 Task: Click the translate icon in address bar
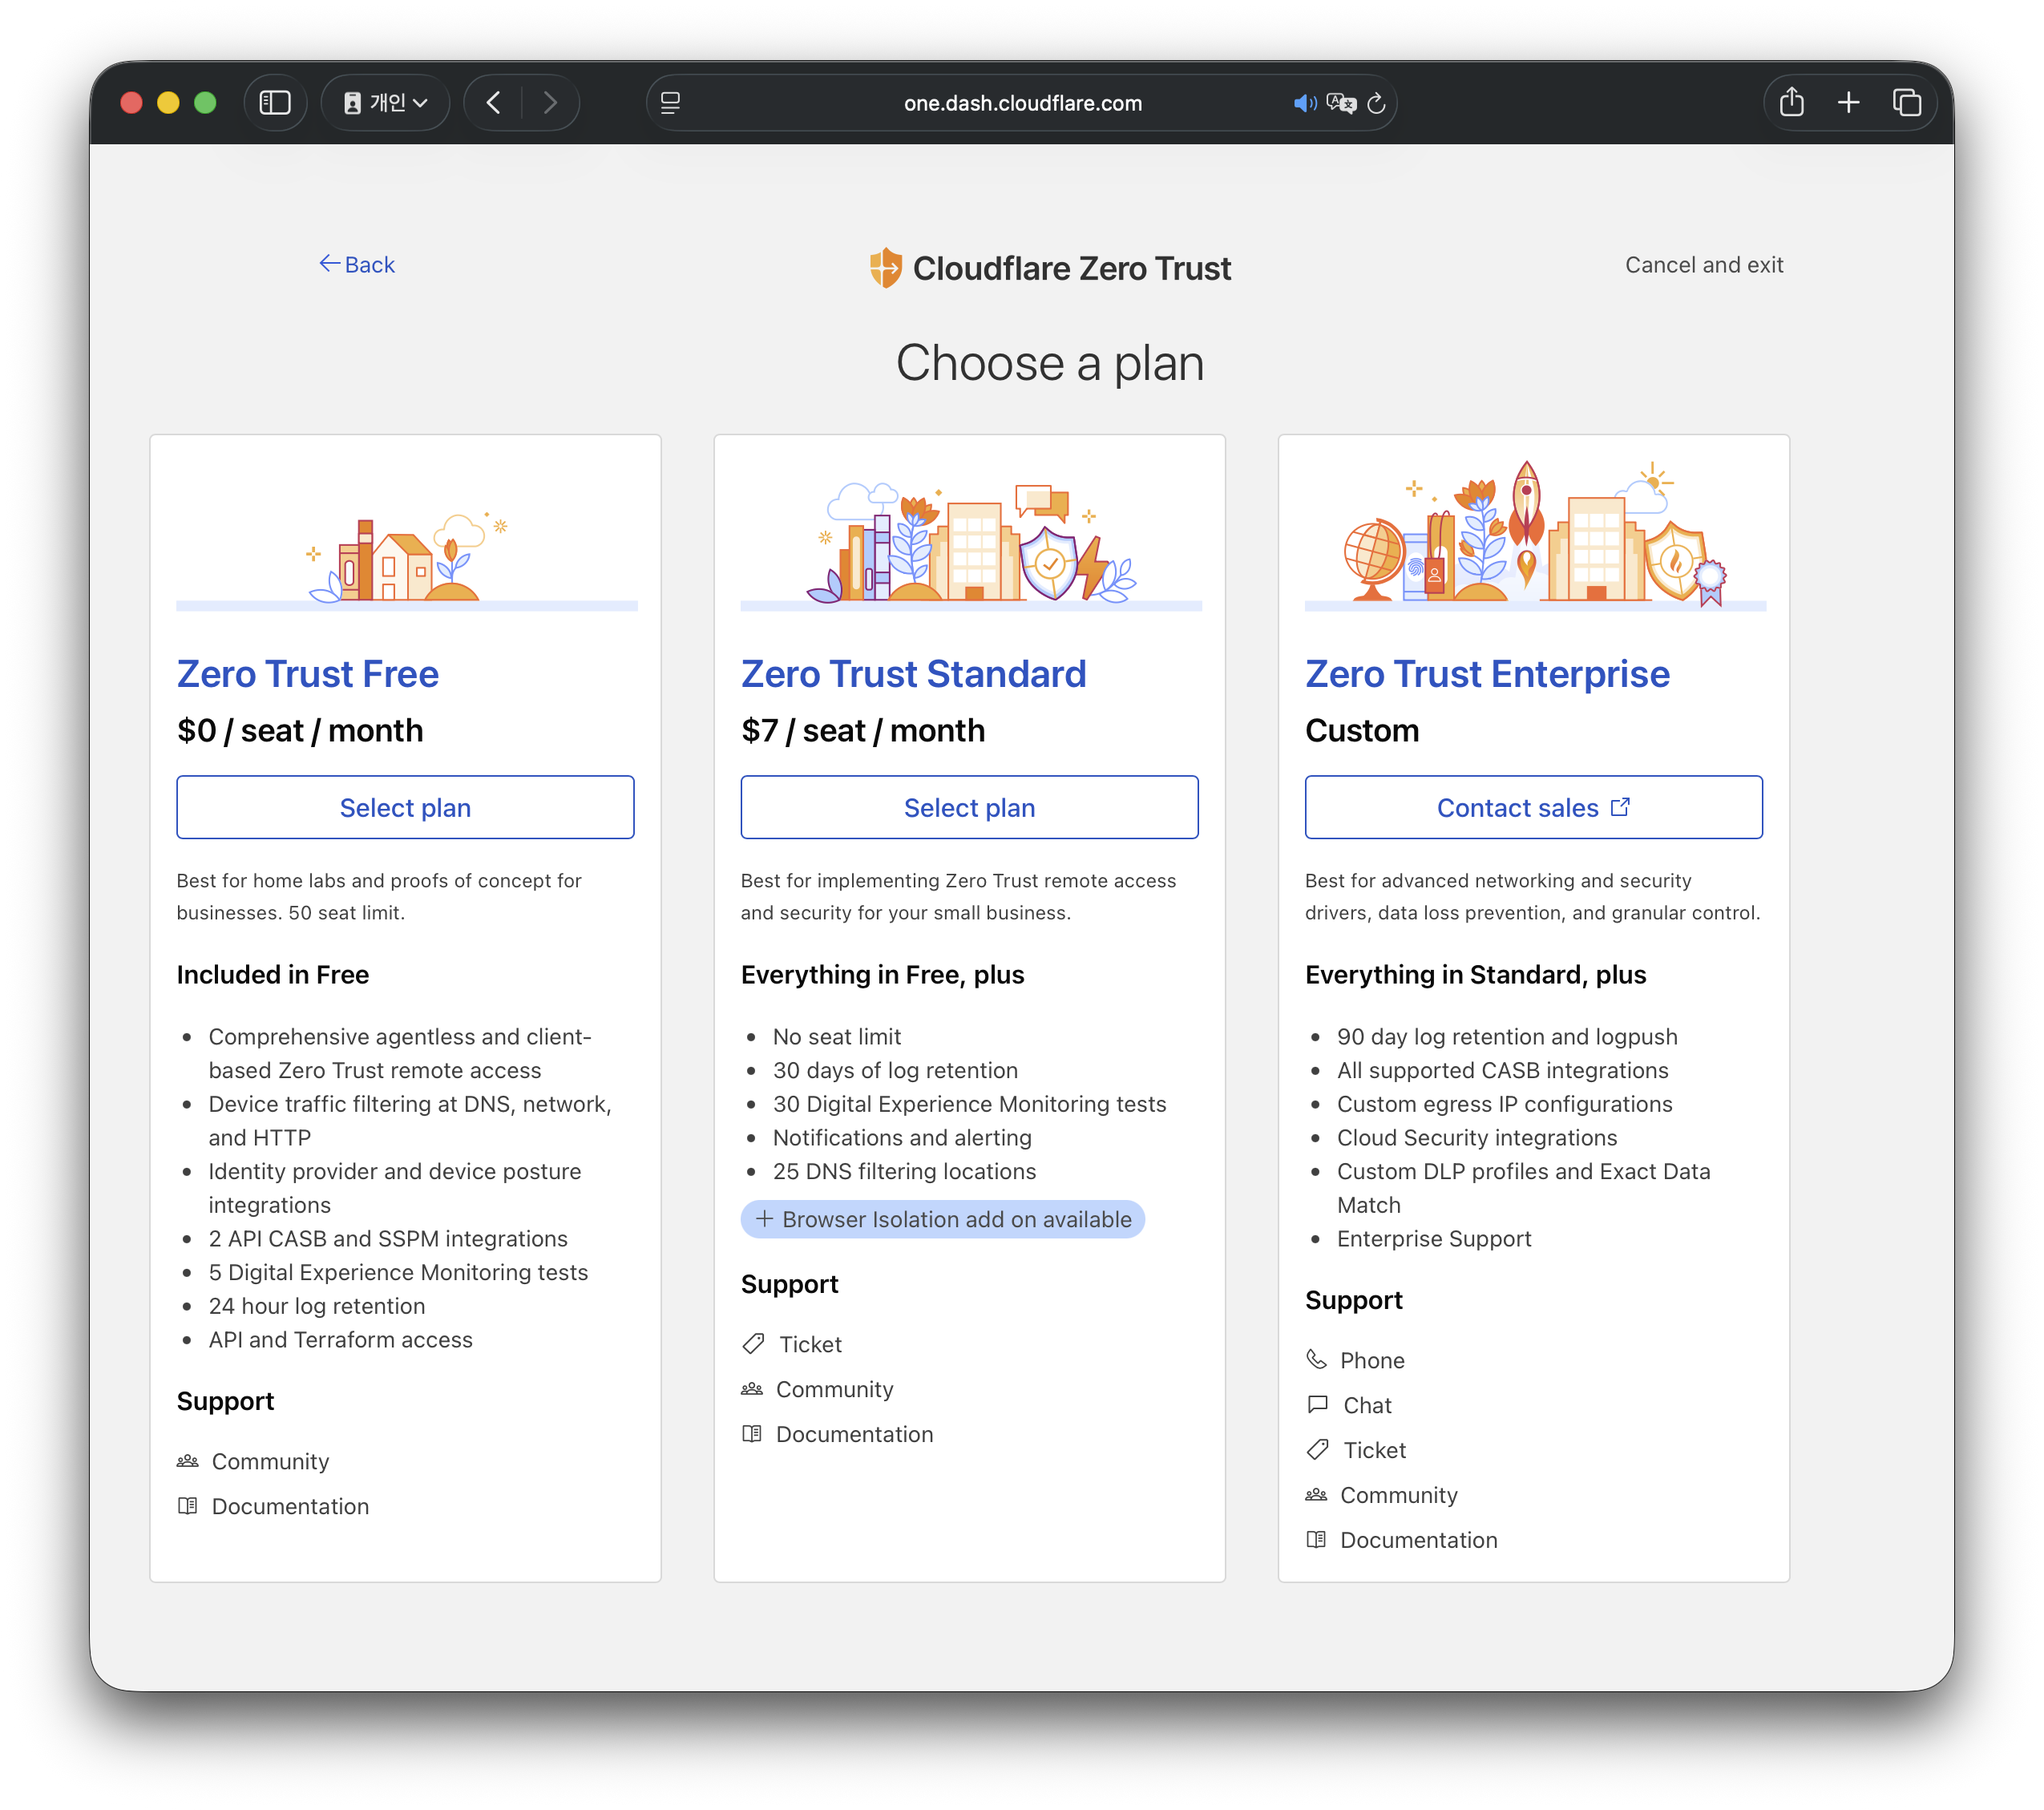click(1341, 103)
